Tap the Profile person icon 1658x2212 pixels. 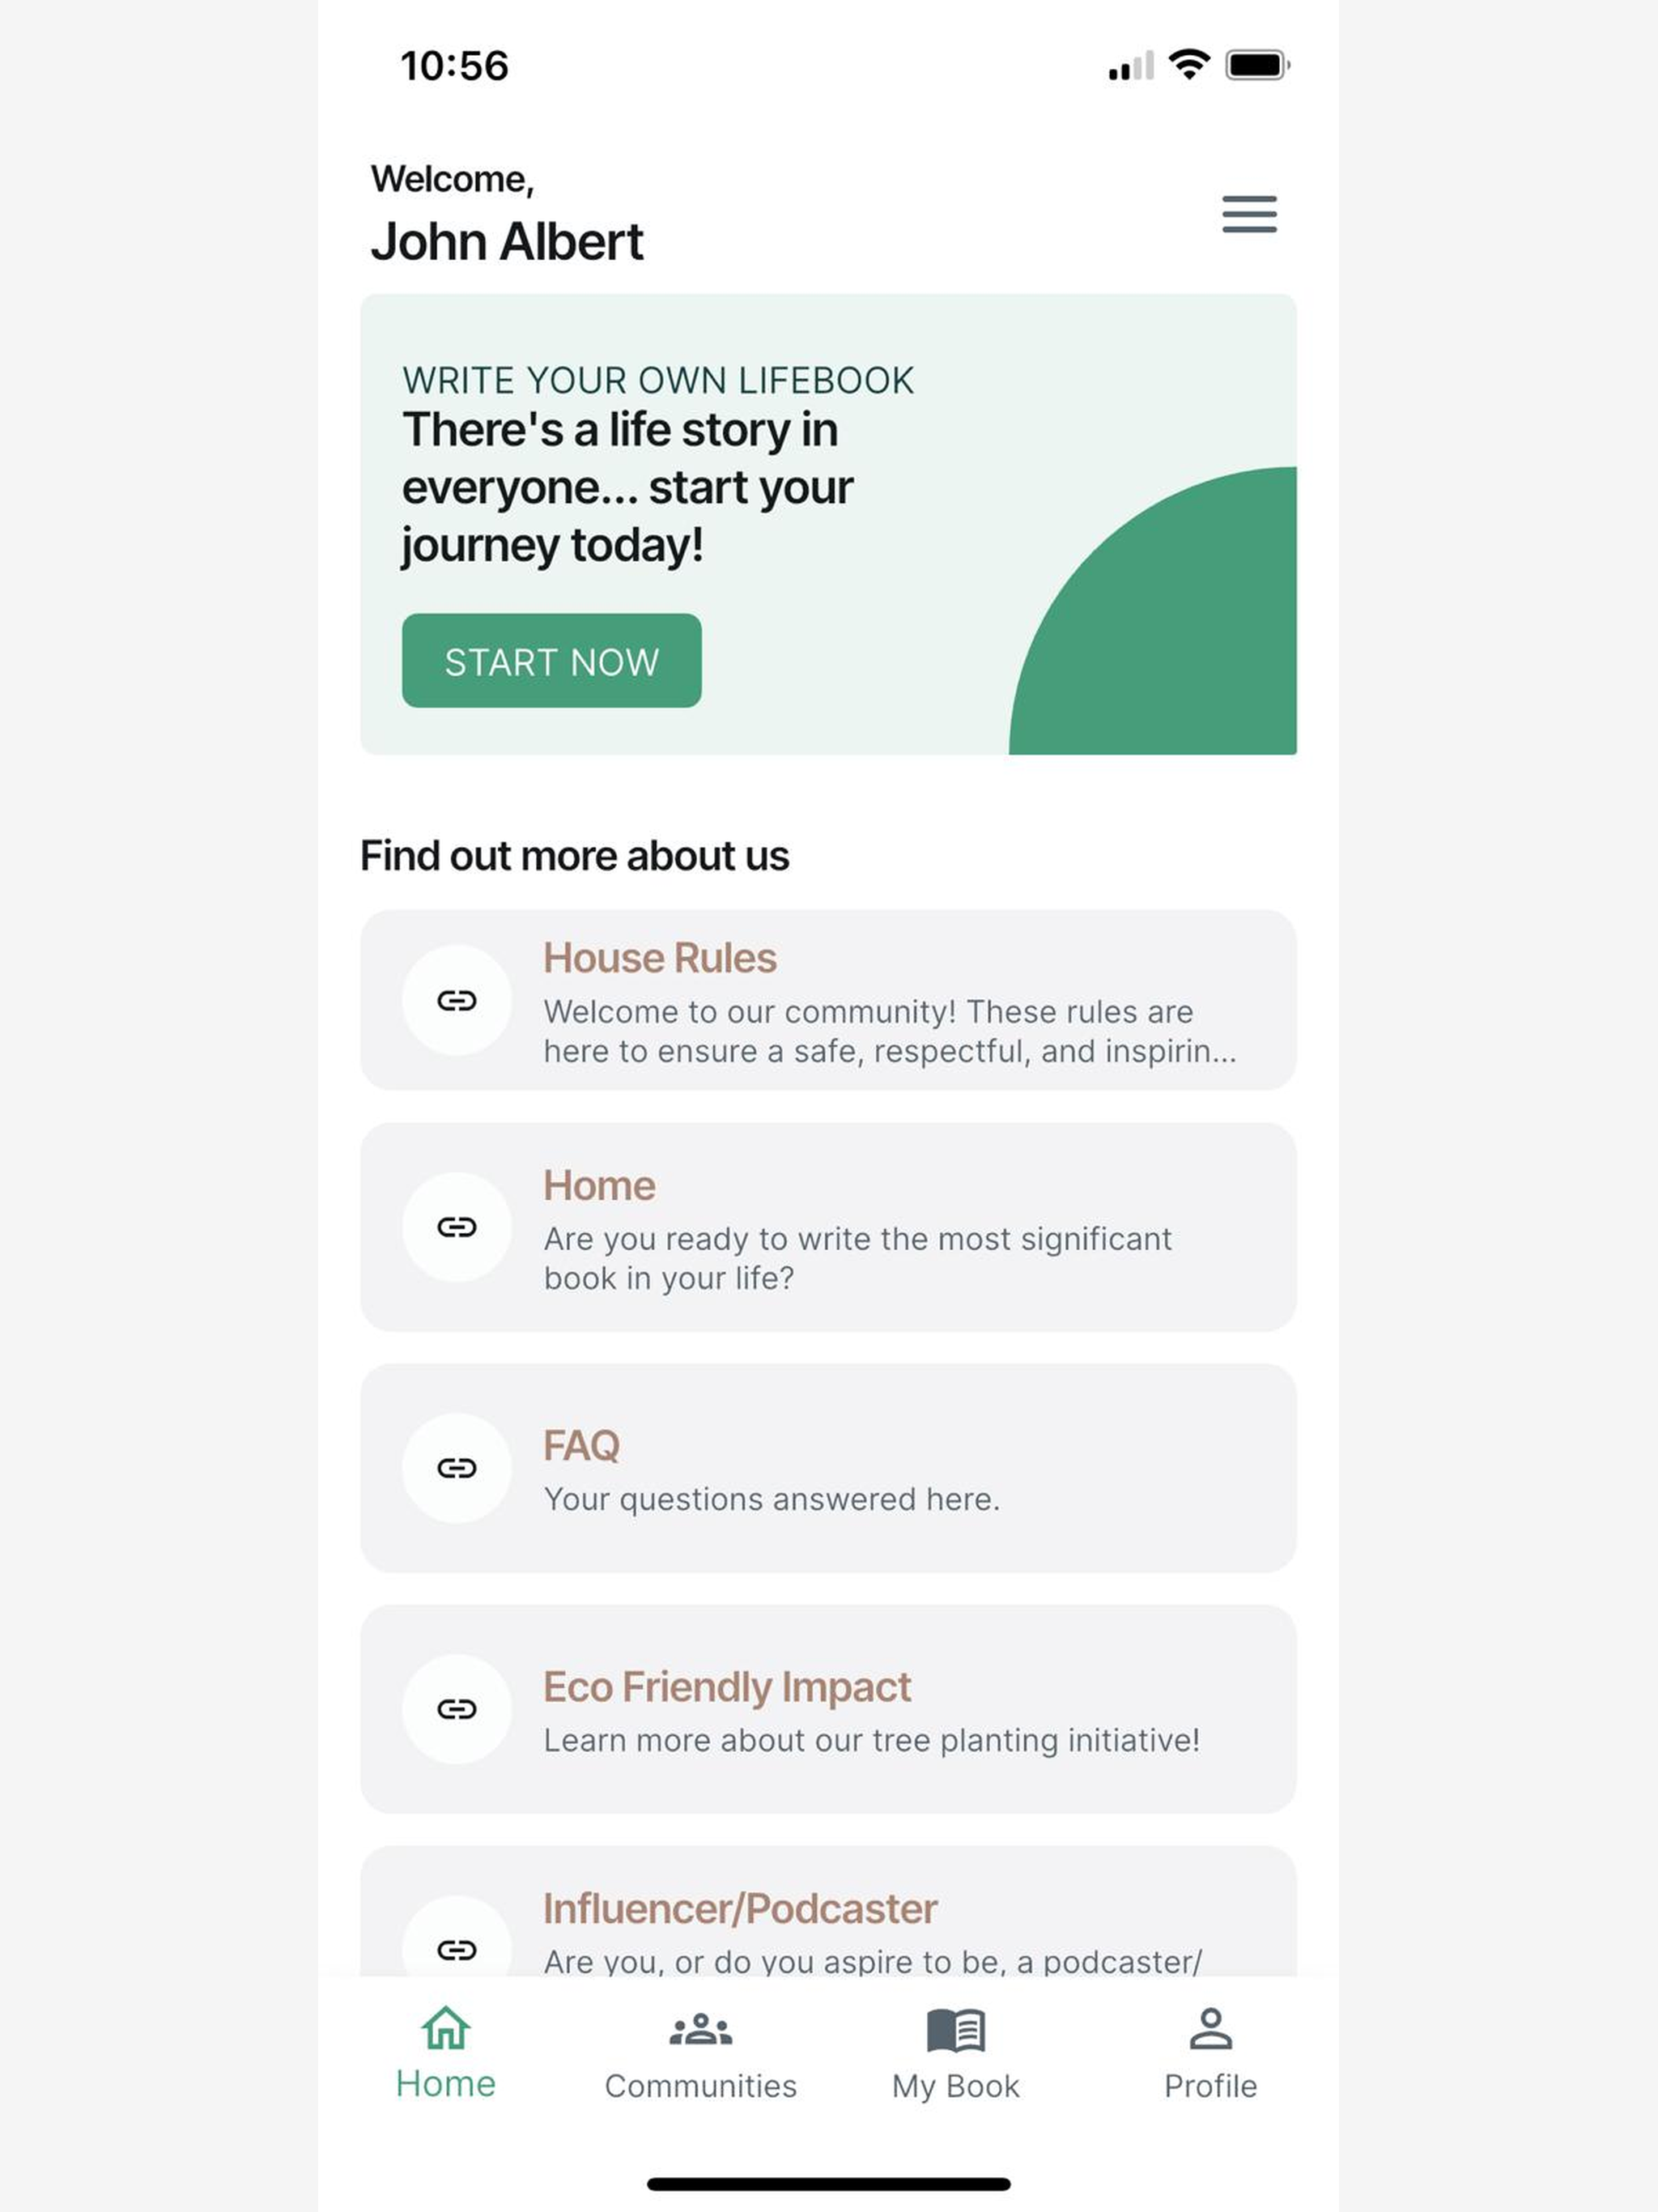(1210, 2029)
